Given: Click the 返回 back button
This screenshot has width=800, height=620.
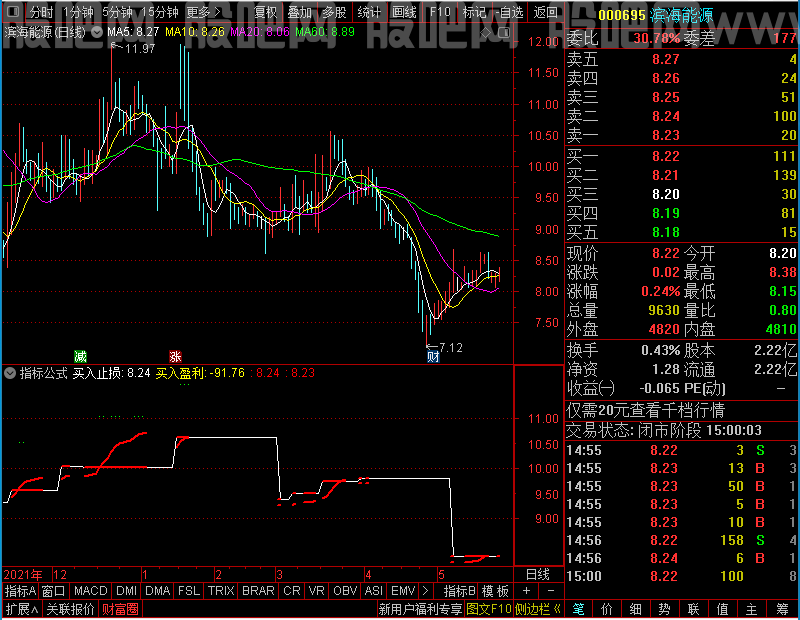Looking at the screenshot, I should (545, 12).
